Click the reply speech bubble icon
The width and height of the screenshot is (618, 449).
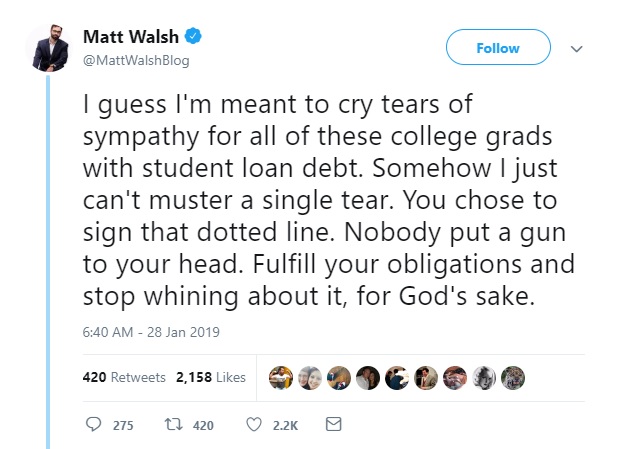point(94,425)
